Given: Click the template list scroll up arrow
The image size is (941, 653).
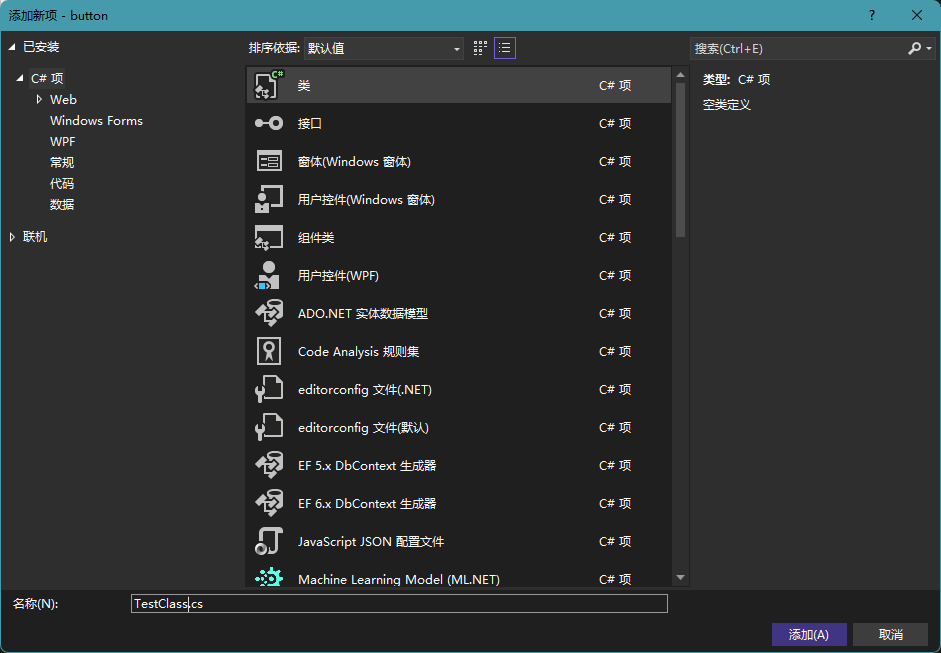Looking at the screenshot, I should 680,75.
